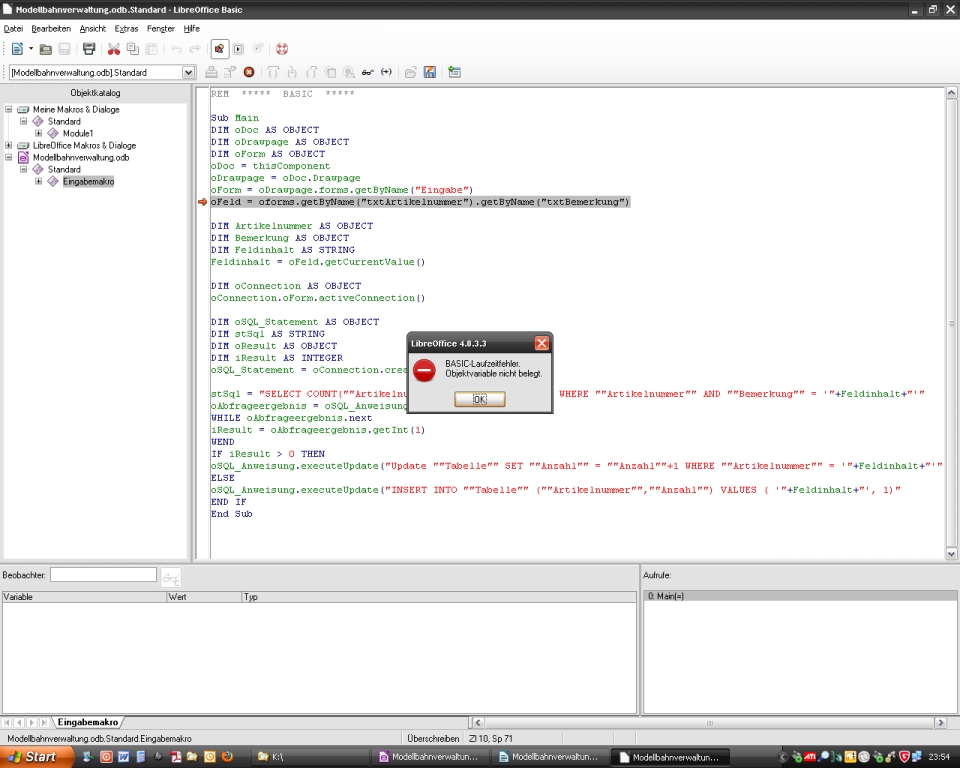Click the Compile icon
Viewport: 960px width, 768px height.
coord(211,72)
